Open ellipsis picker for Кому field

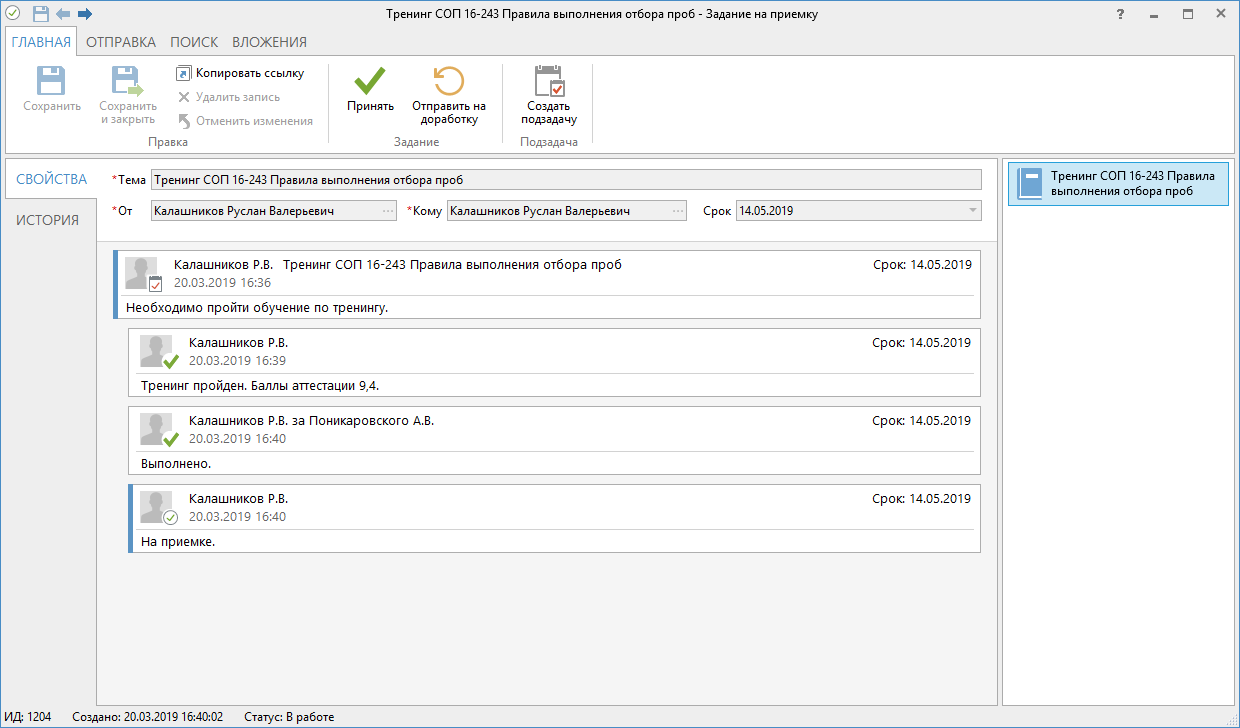[679, 211]
